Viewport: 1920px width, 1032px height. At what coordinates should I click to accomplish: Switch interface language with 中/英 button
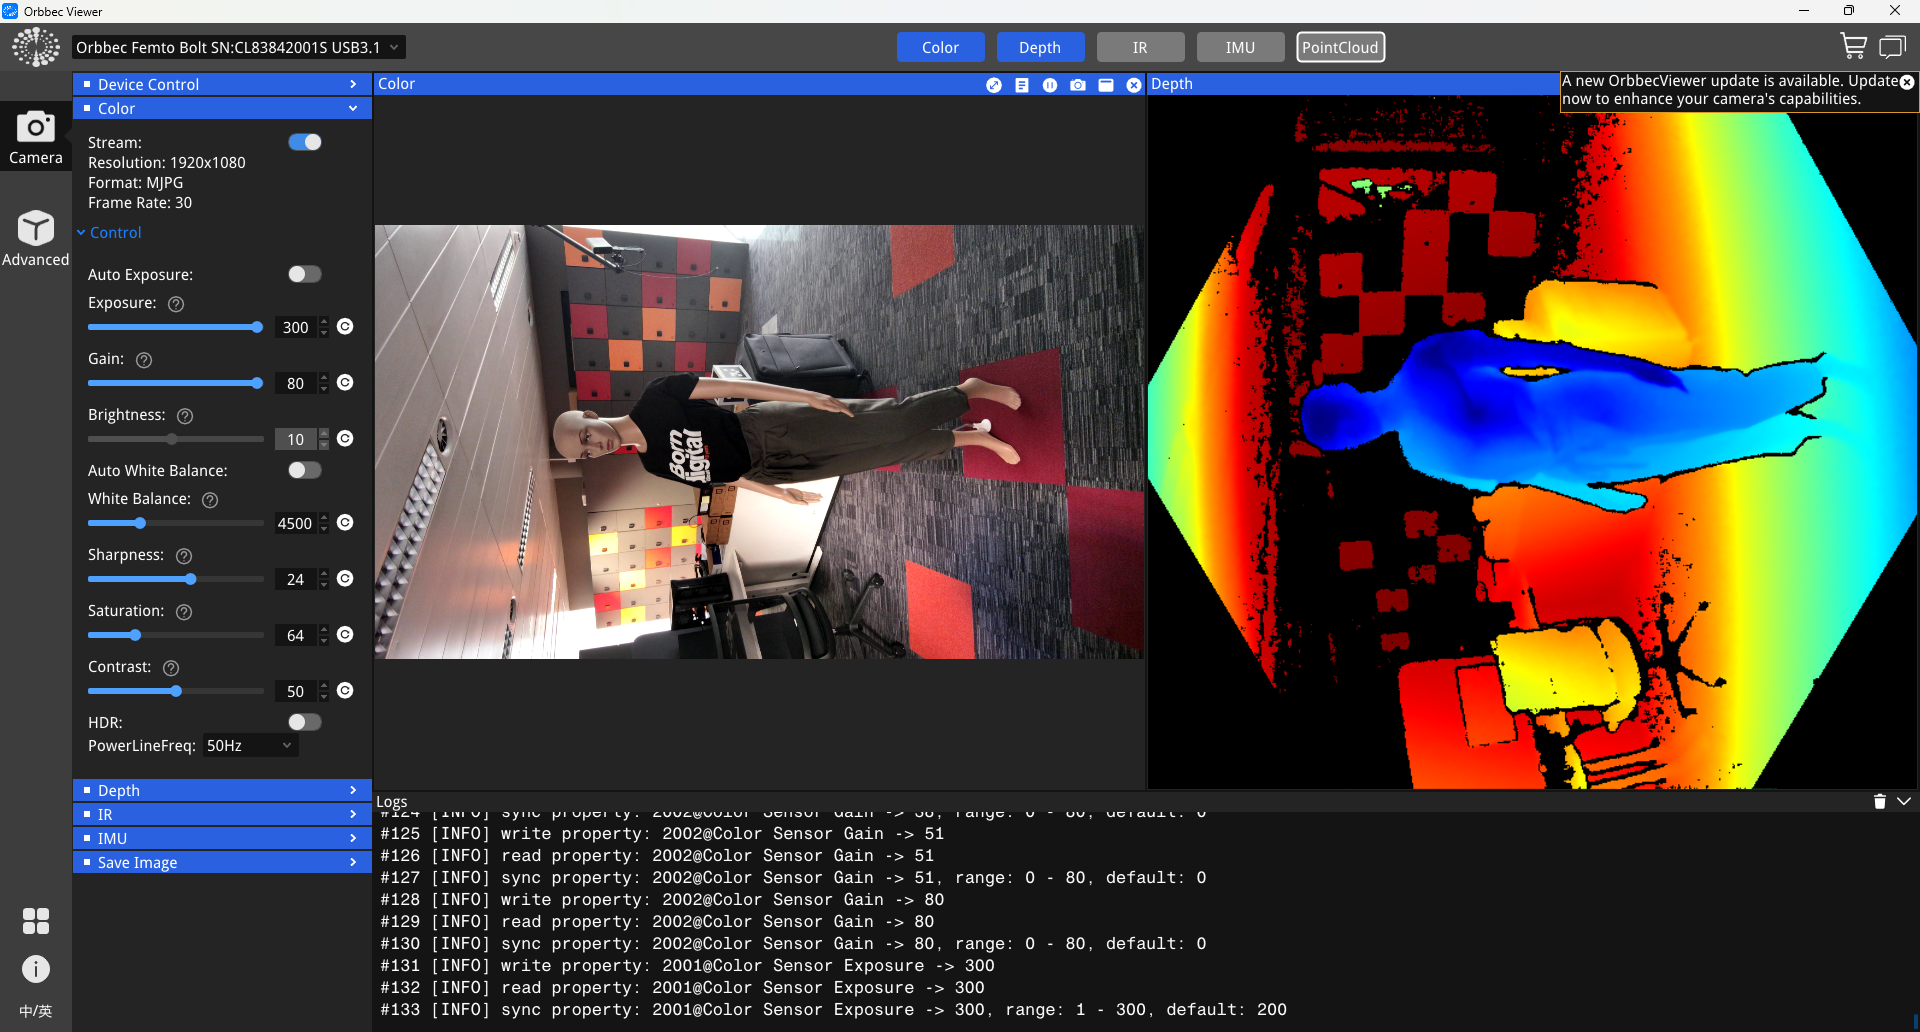pos(35,1011)
